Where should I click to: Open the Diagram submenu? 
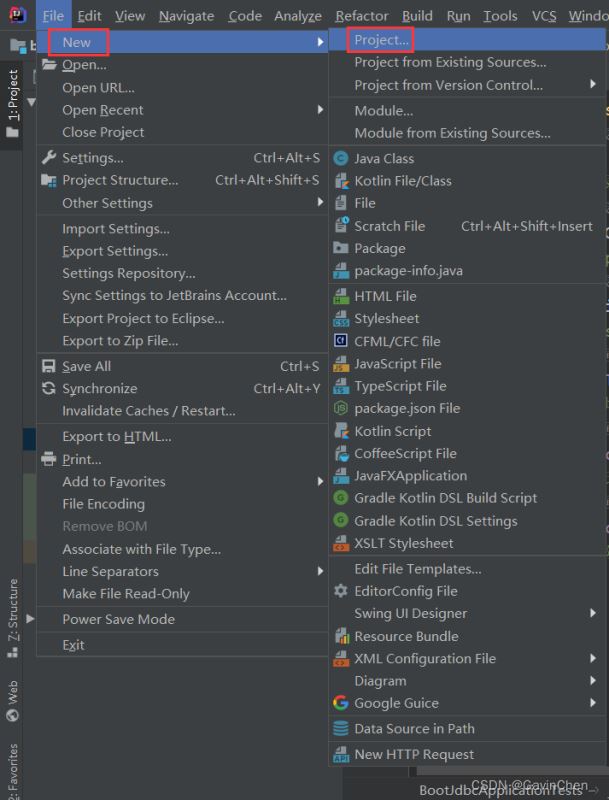tap(380, 681)
